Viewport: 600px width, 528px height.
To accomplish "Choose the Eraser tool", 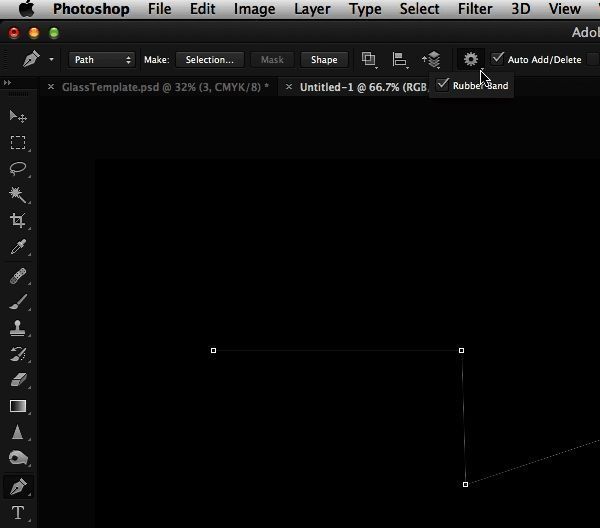I will click(18, 380).
